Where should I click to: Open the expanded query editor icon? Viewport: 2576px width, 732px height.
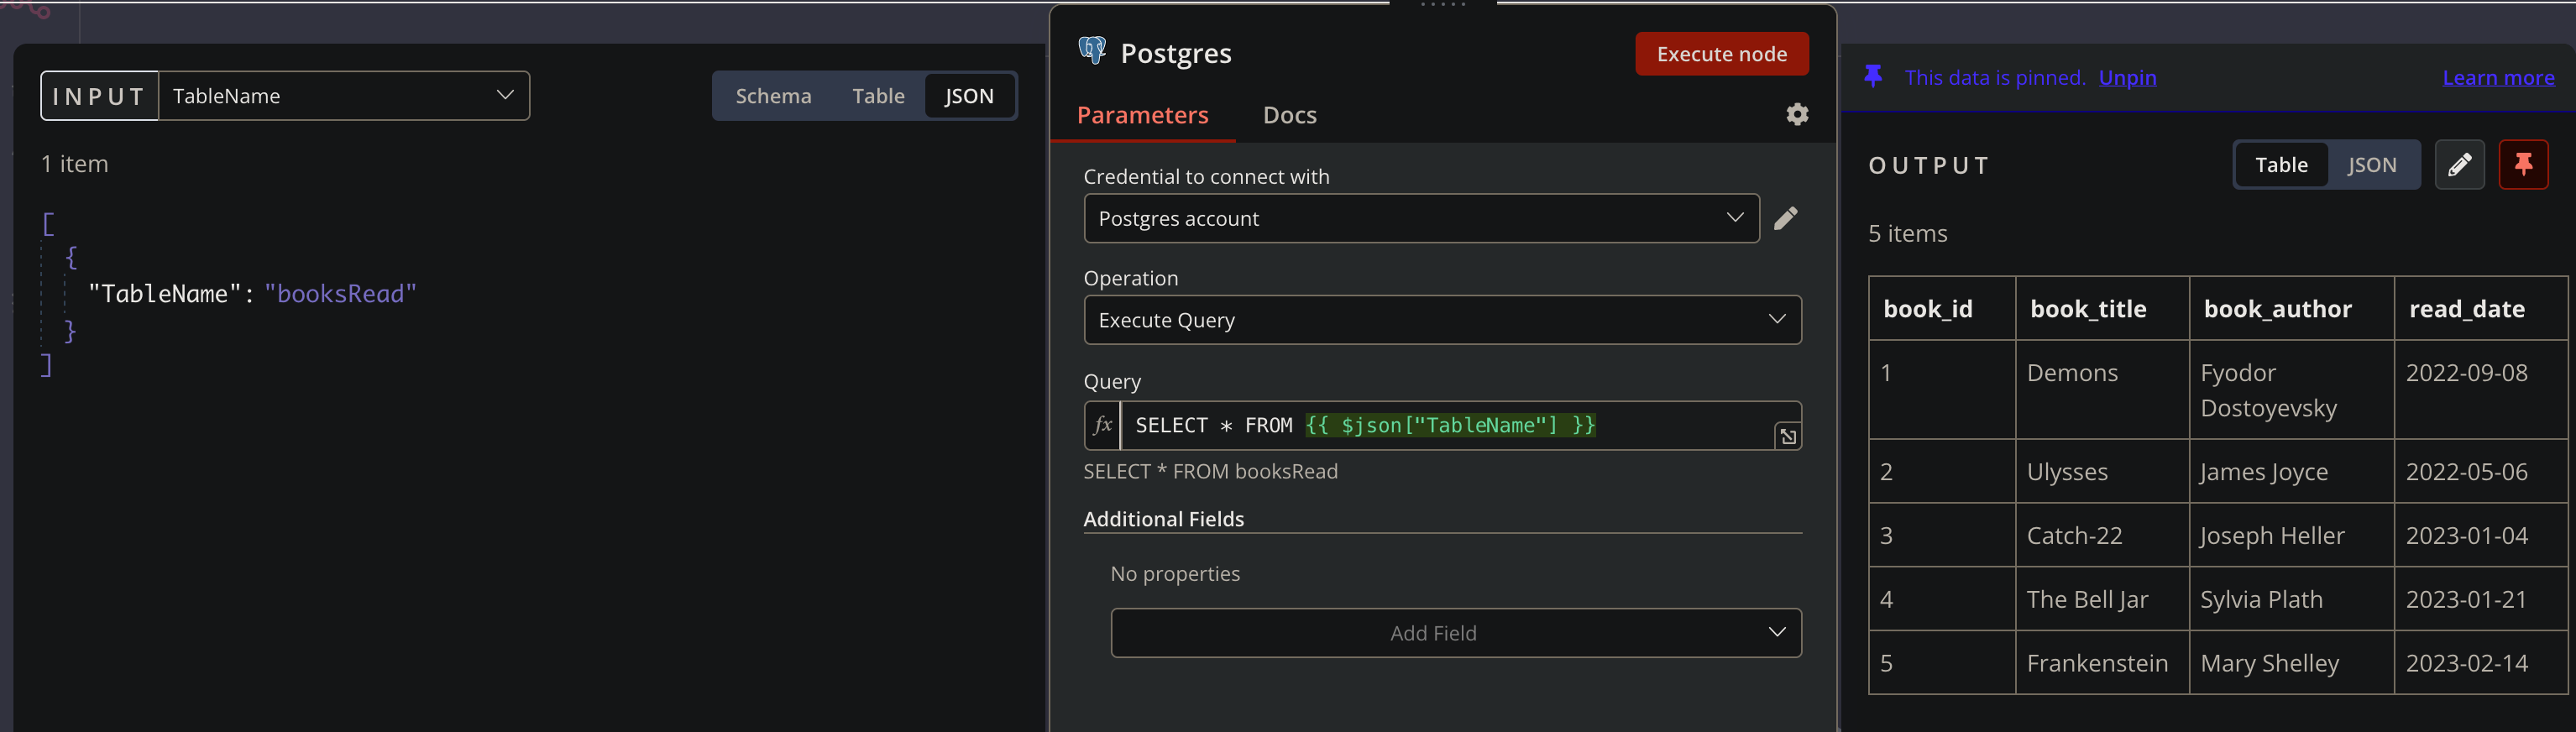[x=1787, y=436]
